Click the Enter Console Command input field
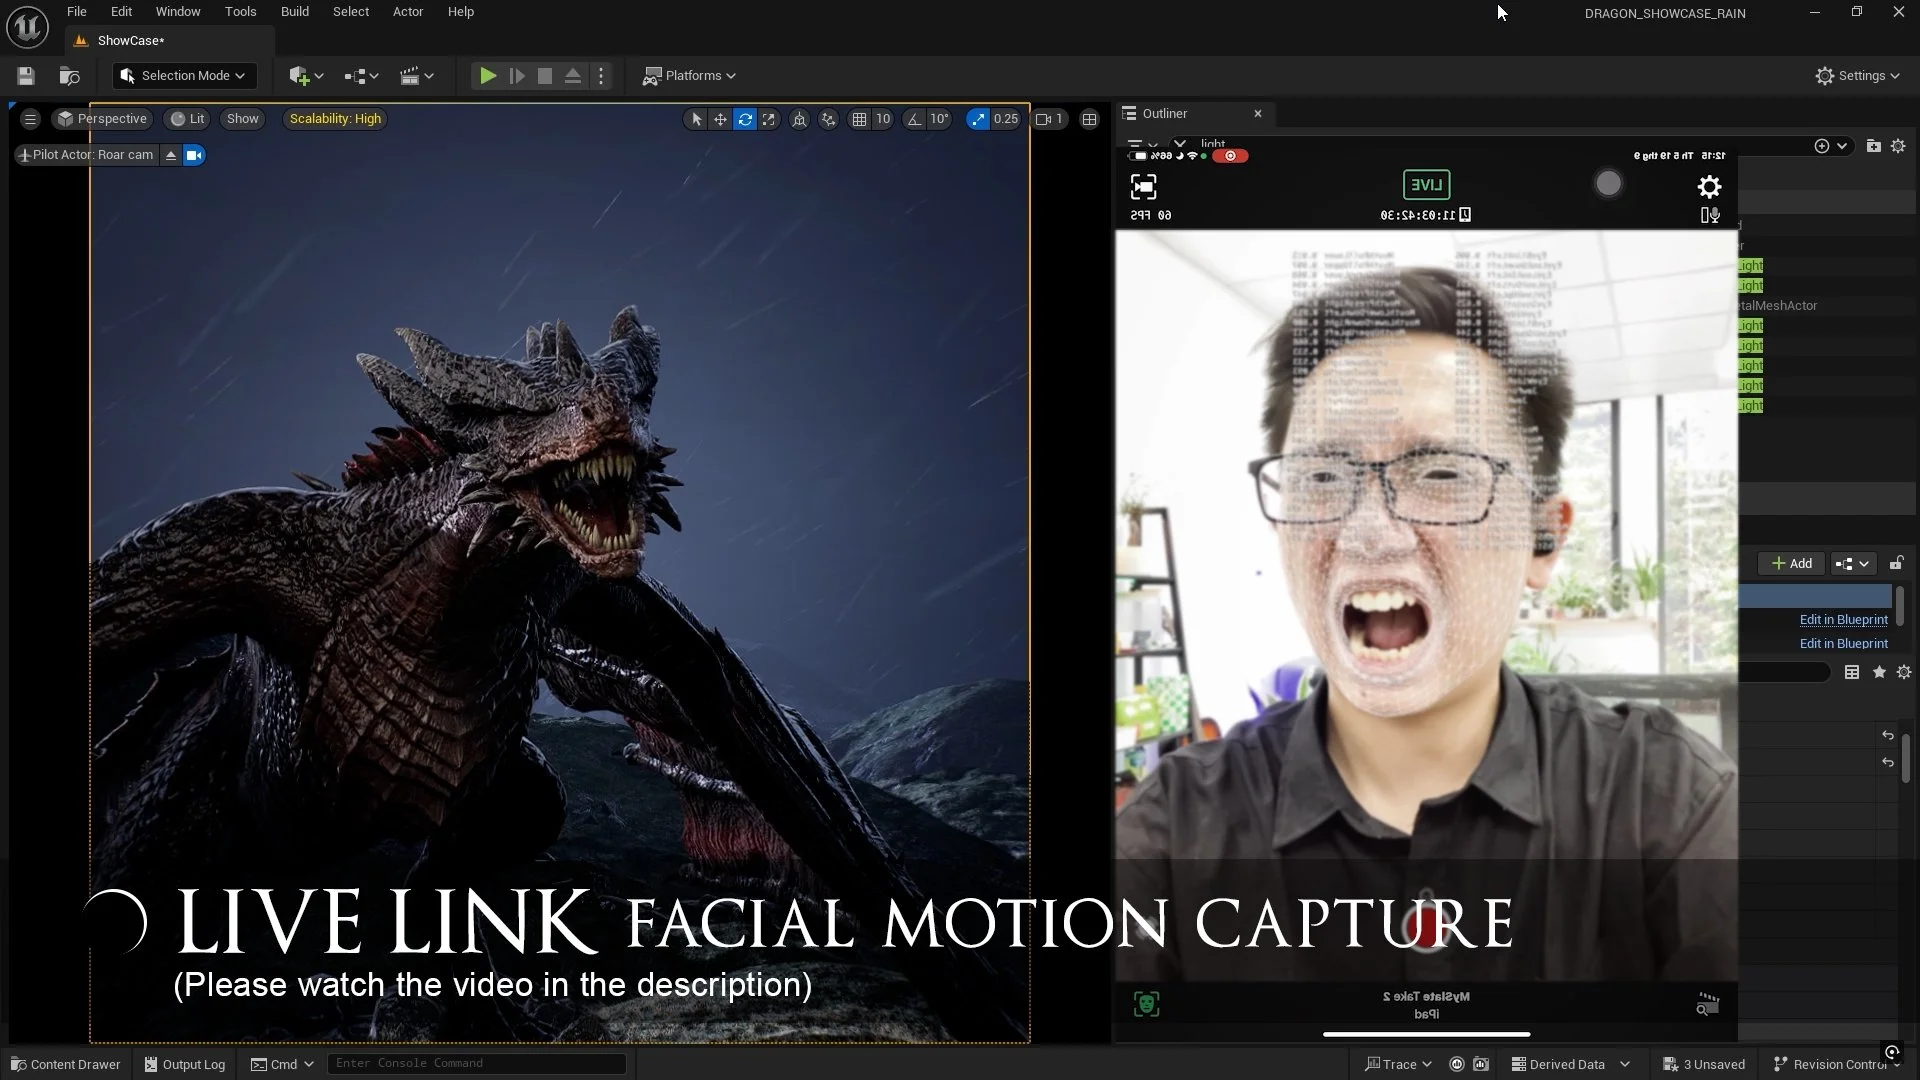This screenshot has width=1920, height=1080. pyautogui.click(x=477, y=1063)
